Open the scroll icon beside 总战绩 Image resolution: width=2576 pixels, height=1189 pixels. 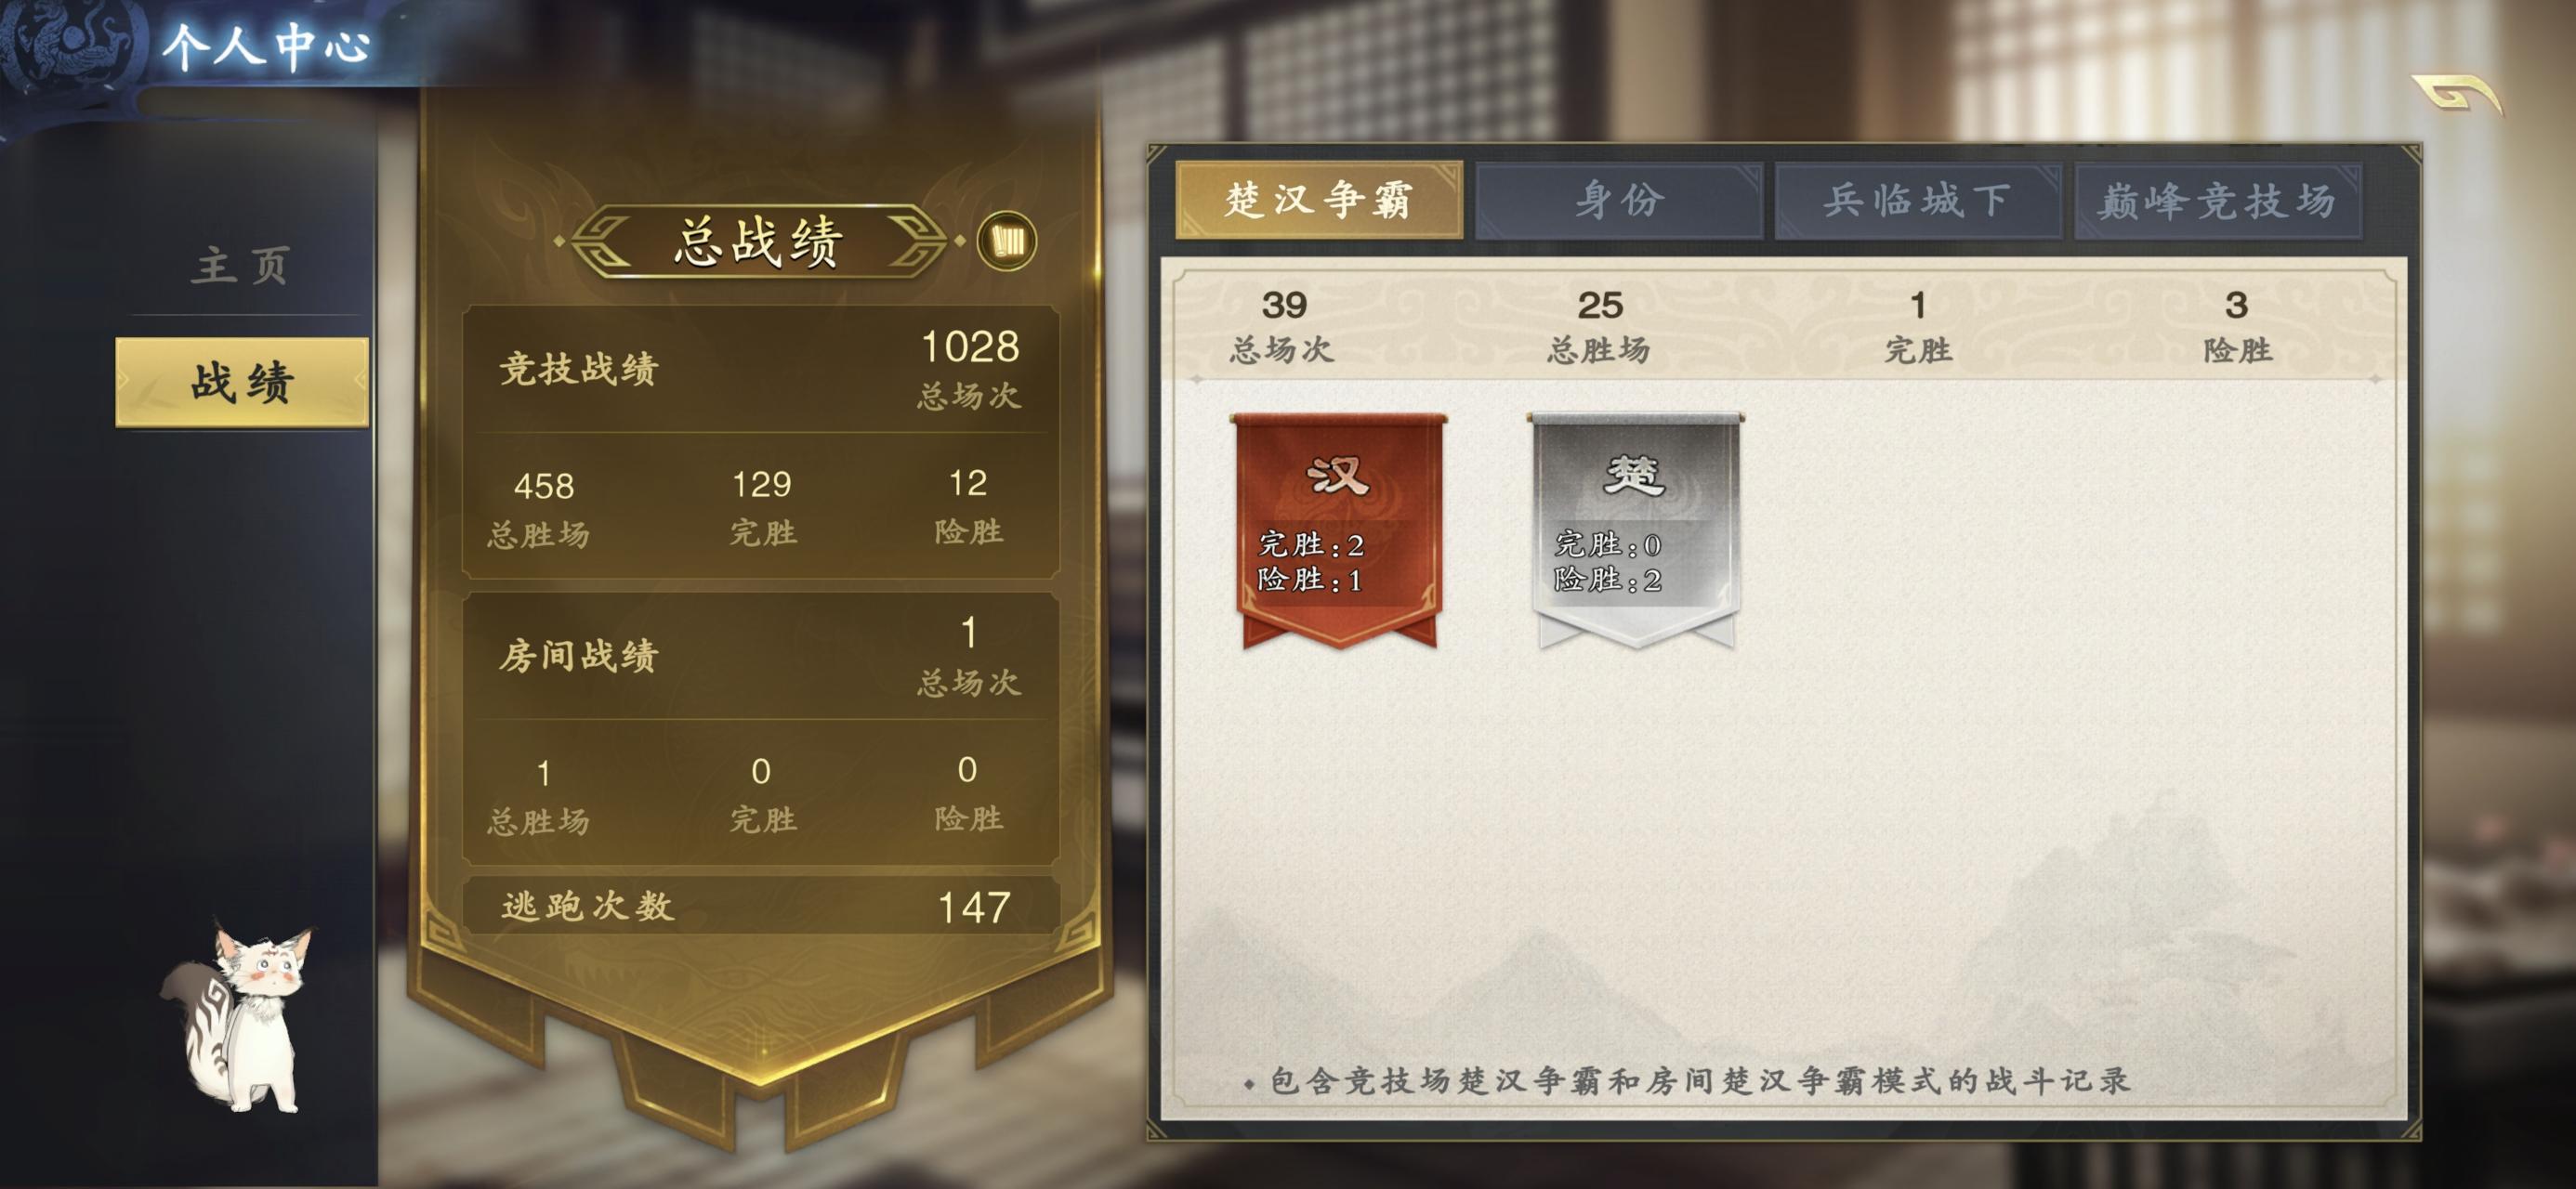(x=1006, y=241)
